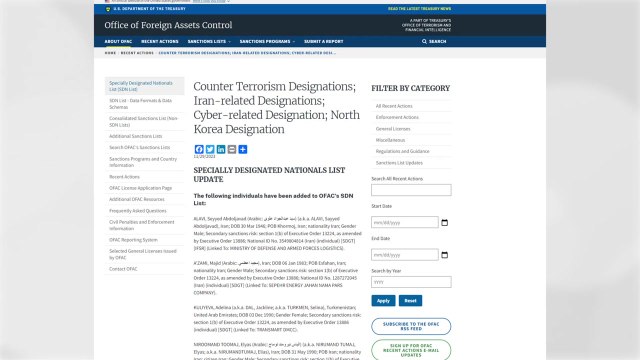The width and height of the screenshot is (640, 360).
Task: Click the Treasury seal icon in top bar
Action: pos(108,9)
